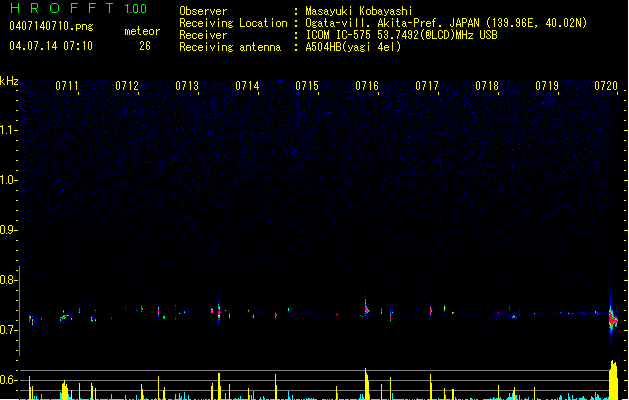Click the yellow intensity bar before 0716
This screenshot has width=629, height=400.
[x=367, y=384]
